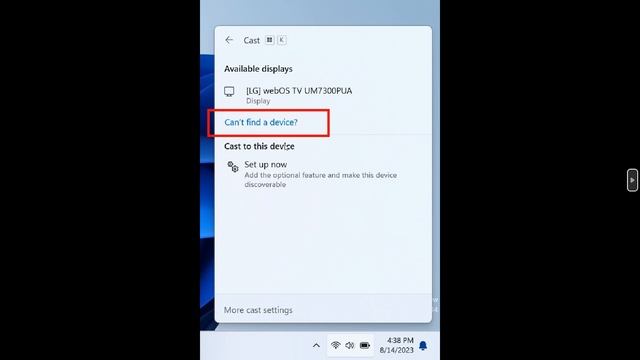The width and height of the screenshot is (640, 360).
Task: Open the Wi-Fi network icon in system tray
Action: pyautogui.click(x=336, y=345)
